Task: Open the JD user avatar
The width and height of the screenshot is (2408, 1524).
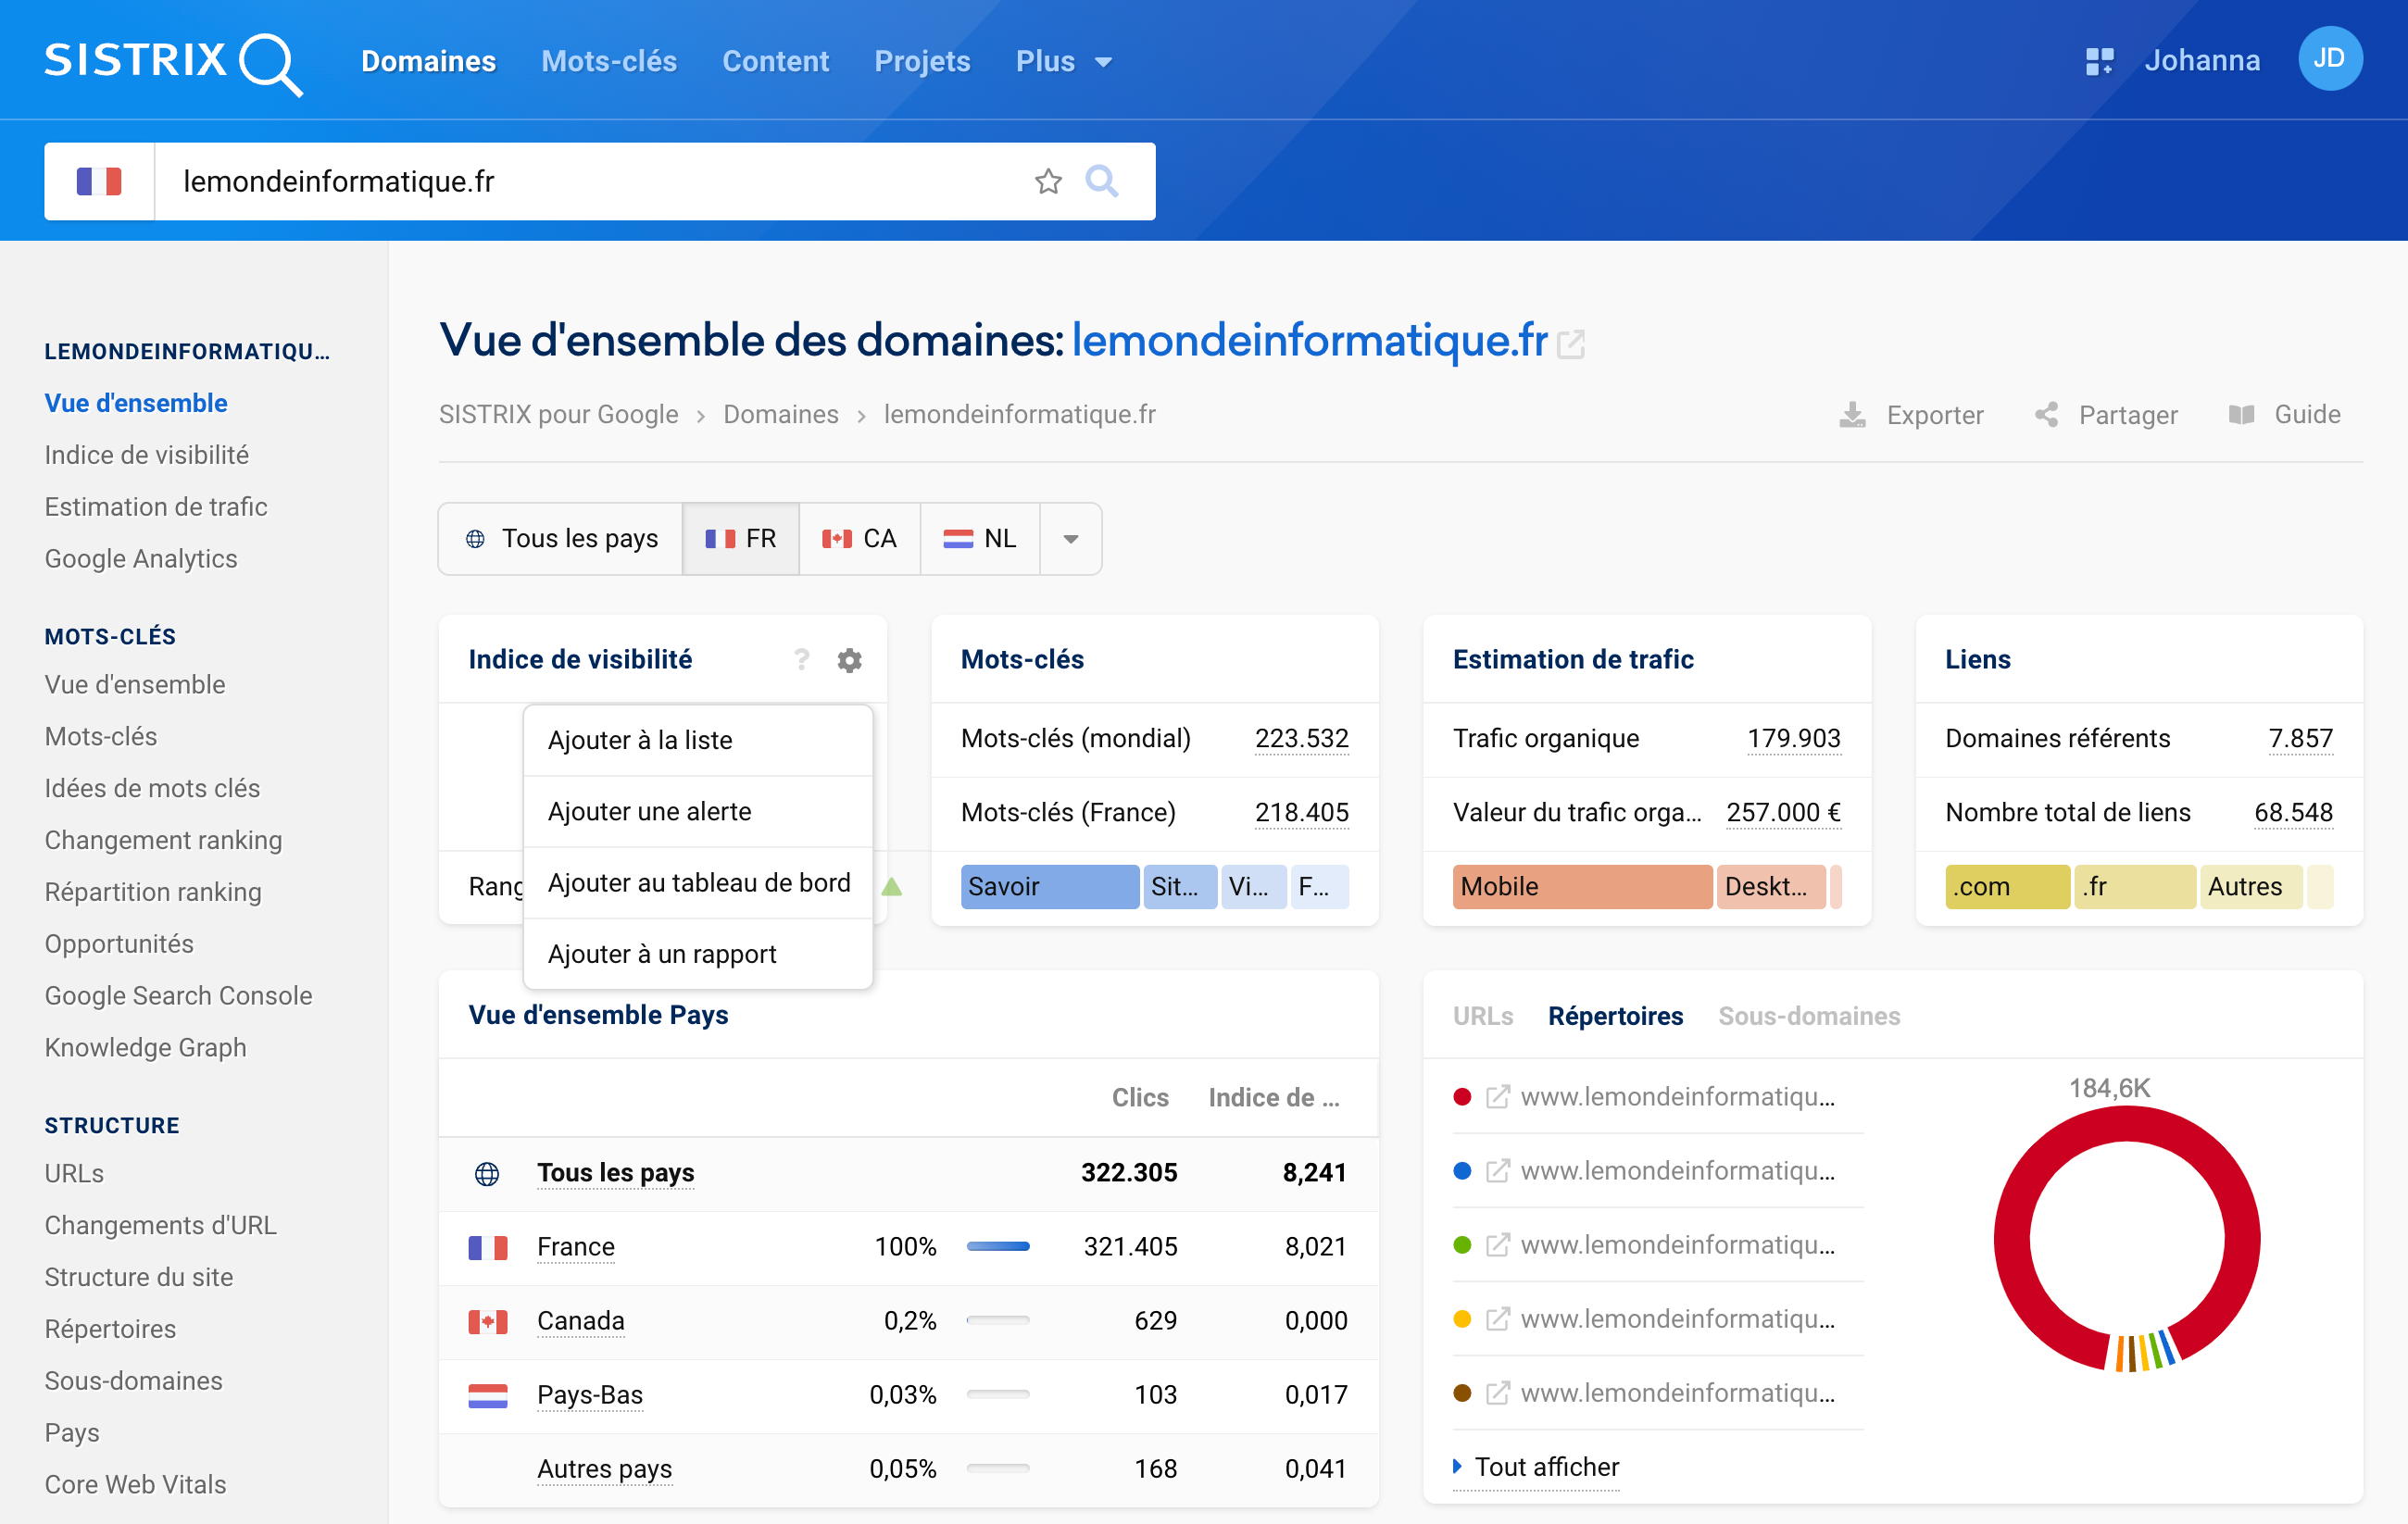Action: click(2329, 59)
